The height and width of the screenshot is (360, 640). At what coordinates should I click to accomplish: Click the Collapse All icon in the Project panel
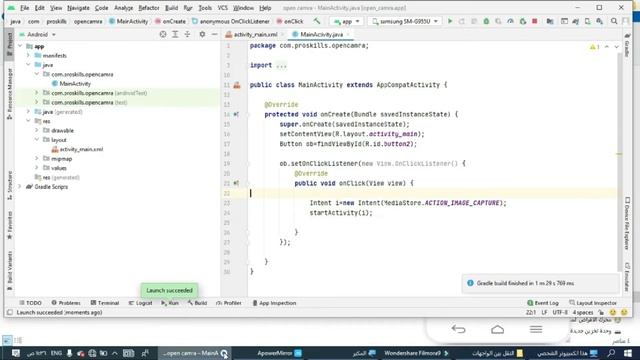[187, 35]
